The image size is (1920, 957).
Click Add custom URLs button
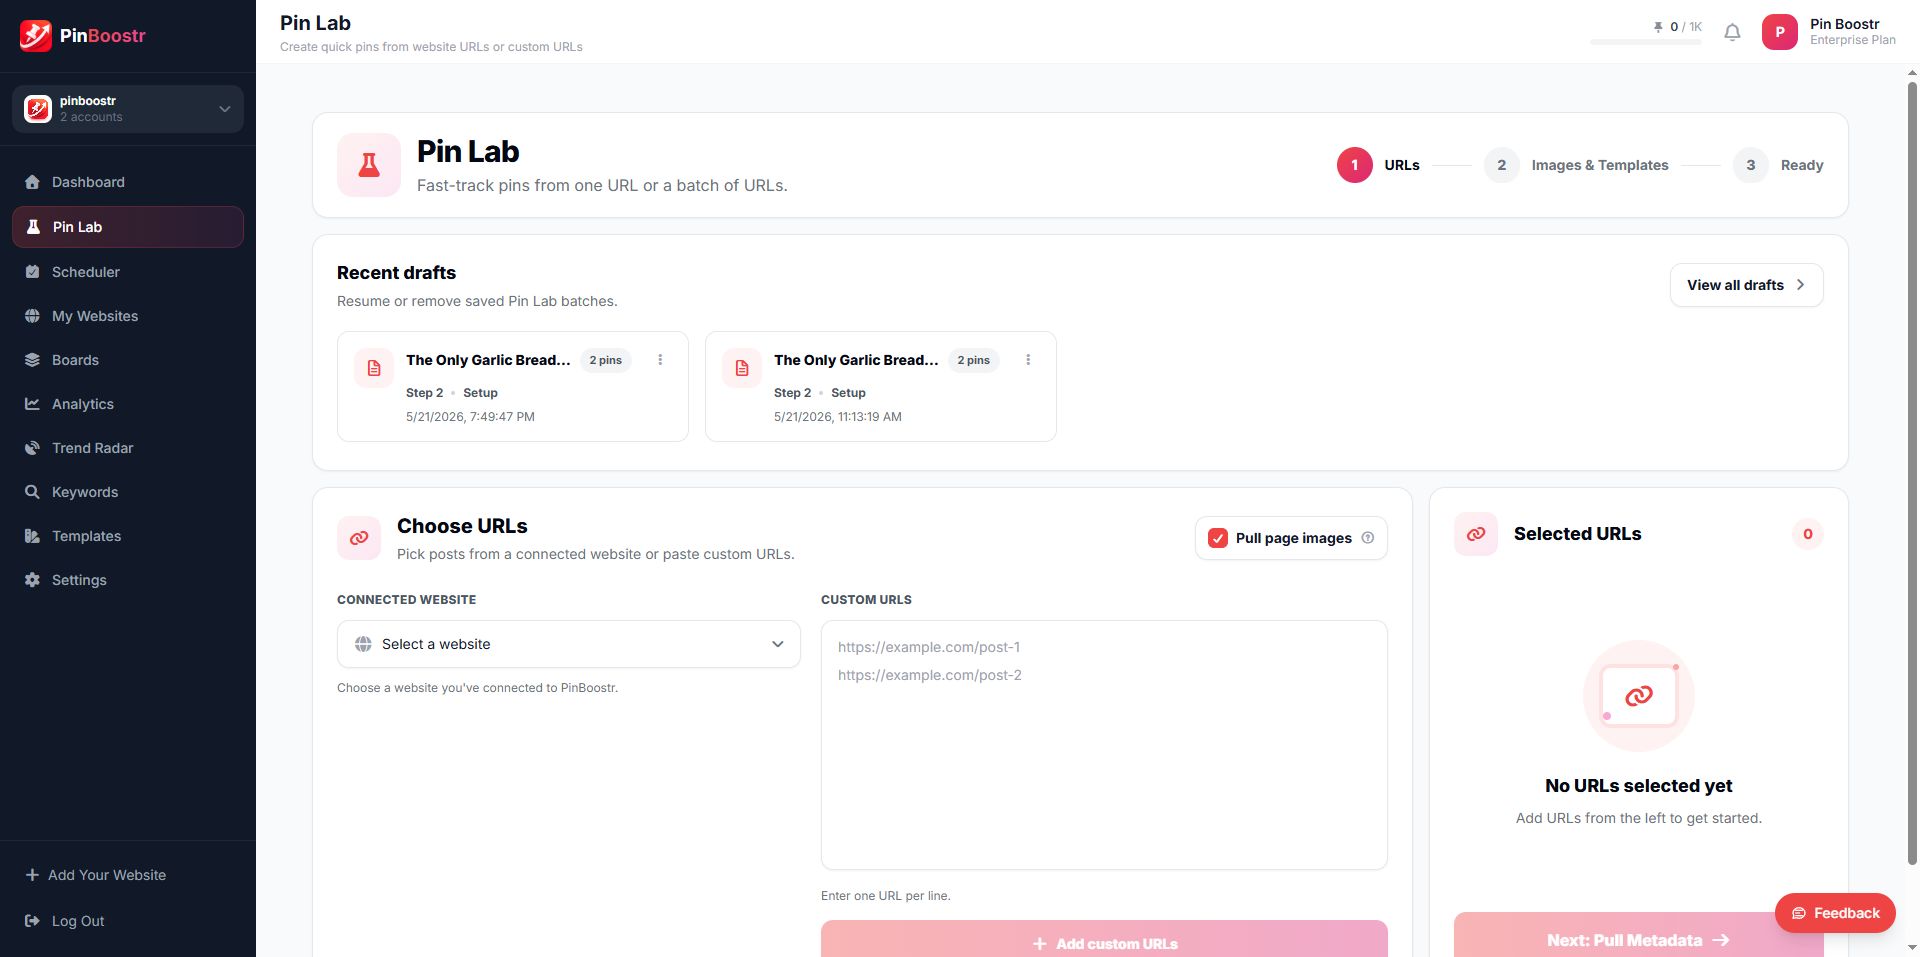click(1104, 939)
